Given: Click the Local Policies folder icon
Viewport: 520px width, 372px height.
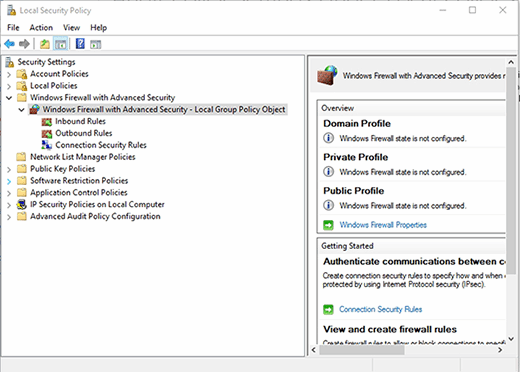Looking at the screenshot, I should [22, 86].
